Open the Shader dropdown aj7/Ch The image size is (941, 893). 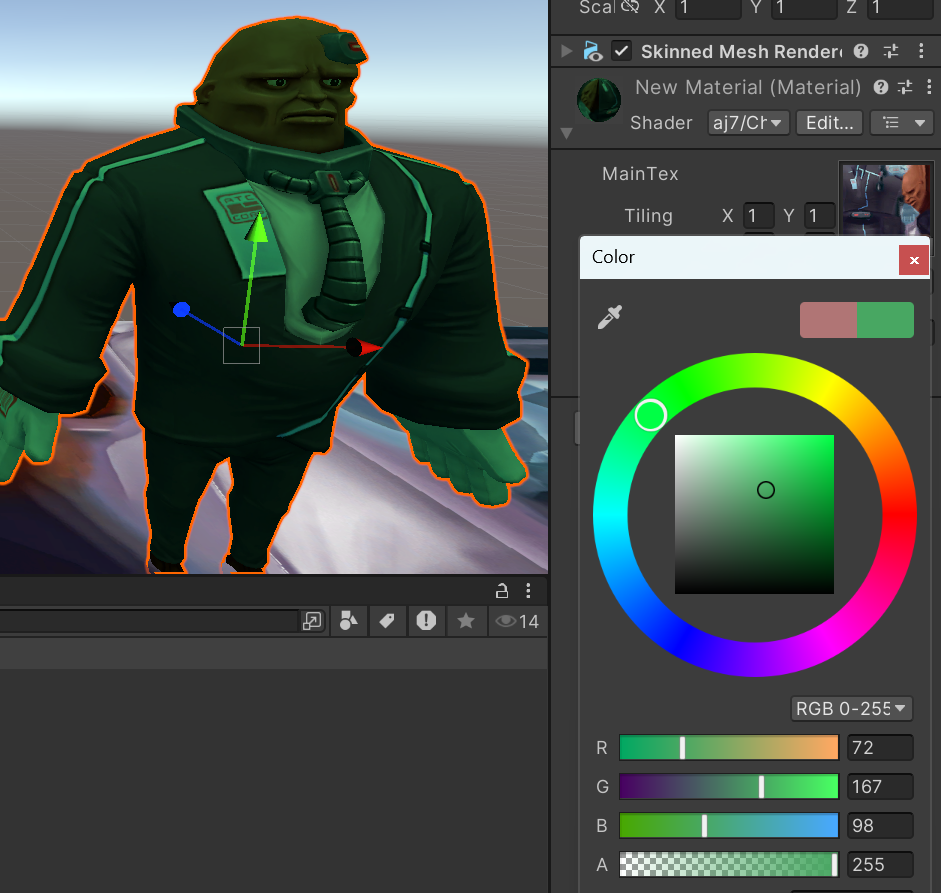tap(748, 123)
